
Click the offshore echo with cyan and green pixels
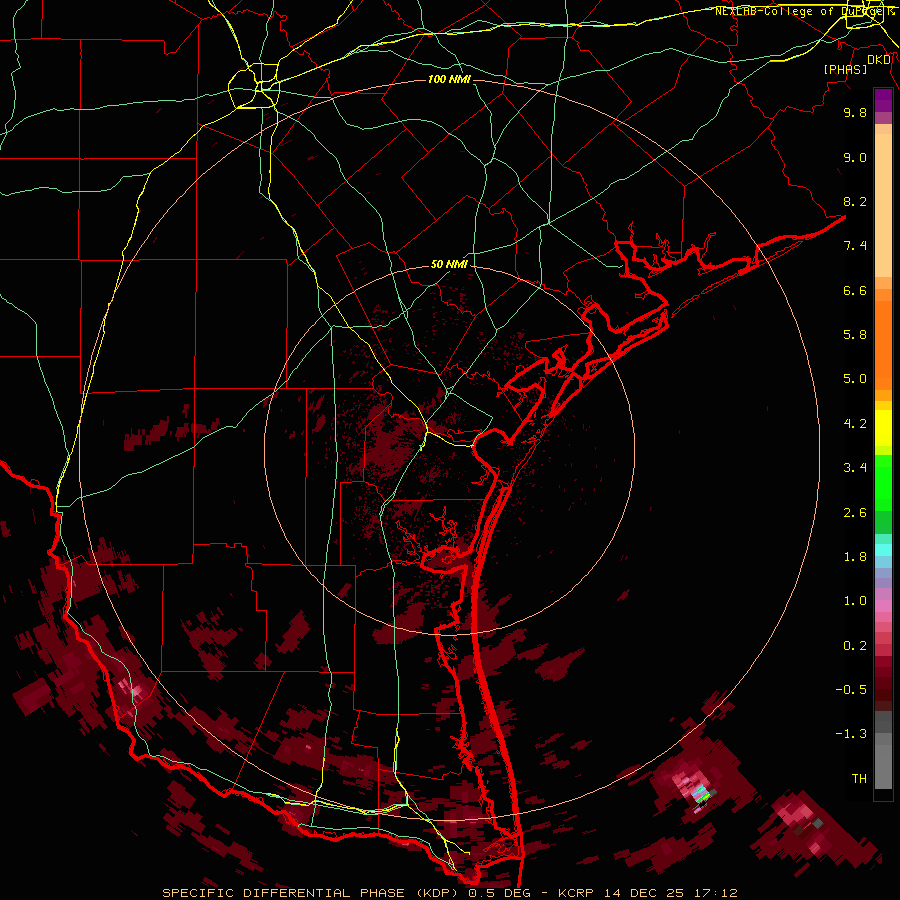point(701,795)
